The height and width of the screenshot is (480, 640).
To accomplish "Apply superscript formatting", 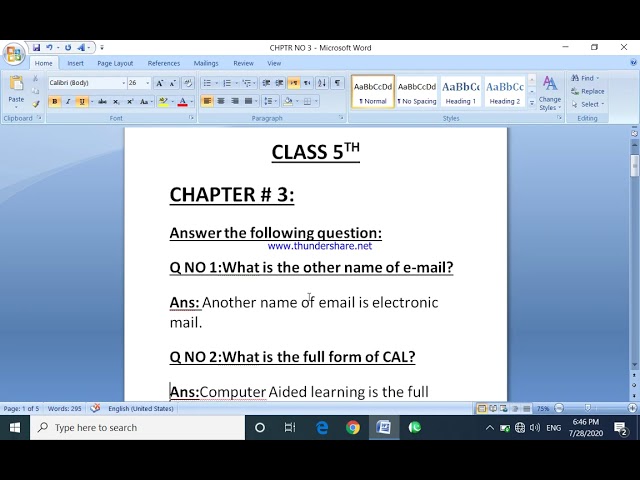I will [130, 102].
